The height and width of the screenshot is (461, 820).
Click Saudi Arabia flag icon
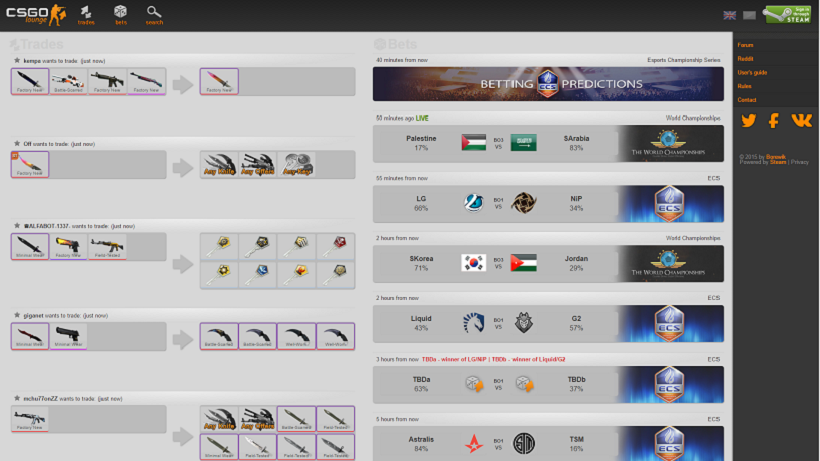523,143
